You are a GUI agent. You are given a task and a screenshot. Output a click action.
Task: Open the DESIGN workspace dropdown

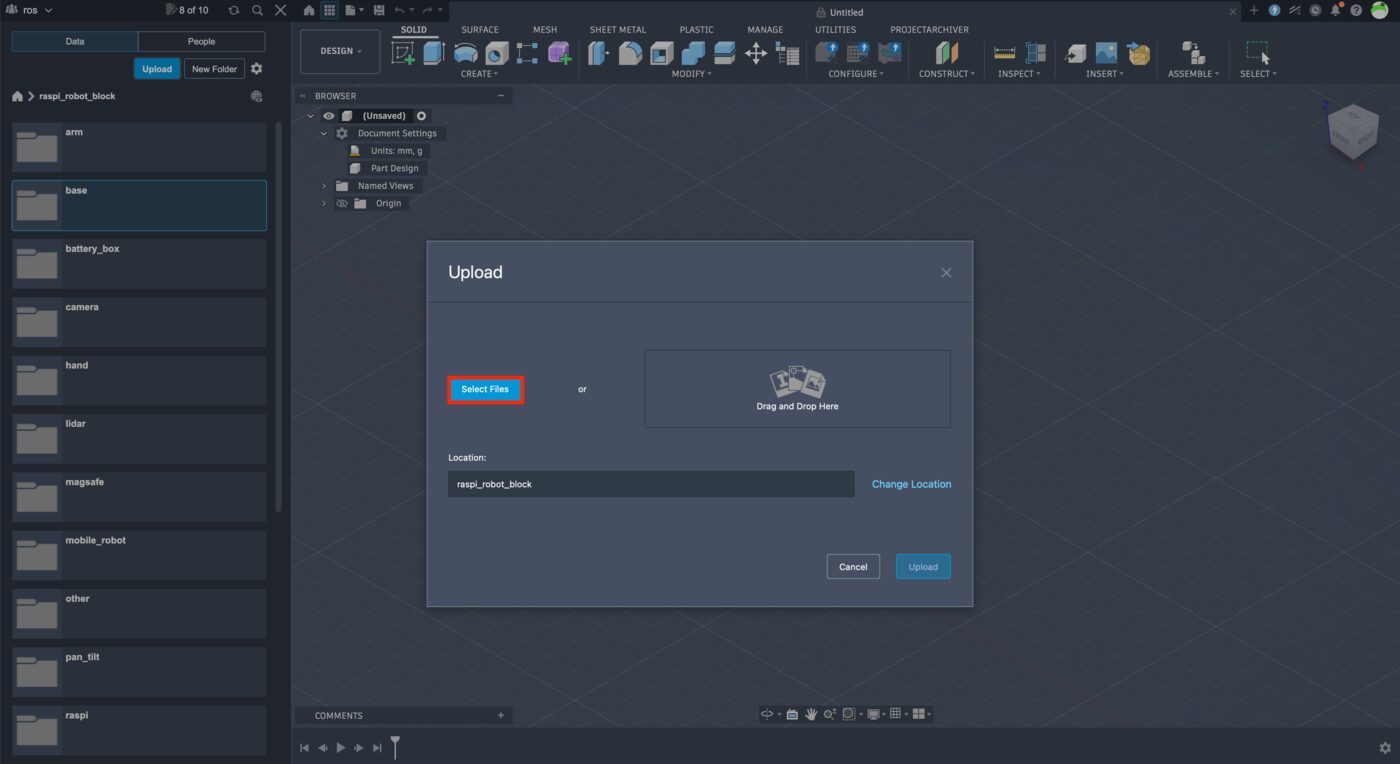[340, 51]
